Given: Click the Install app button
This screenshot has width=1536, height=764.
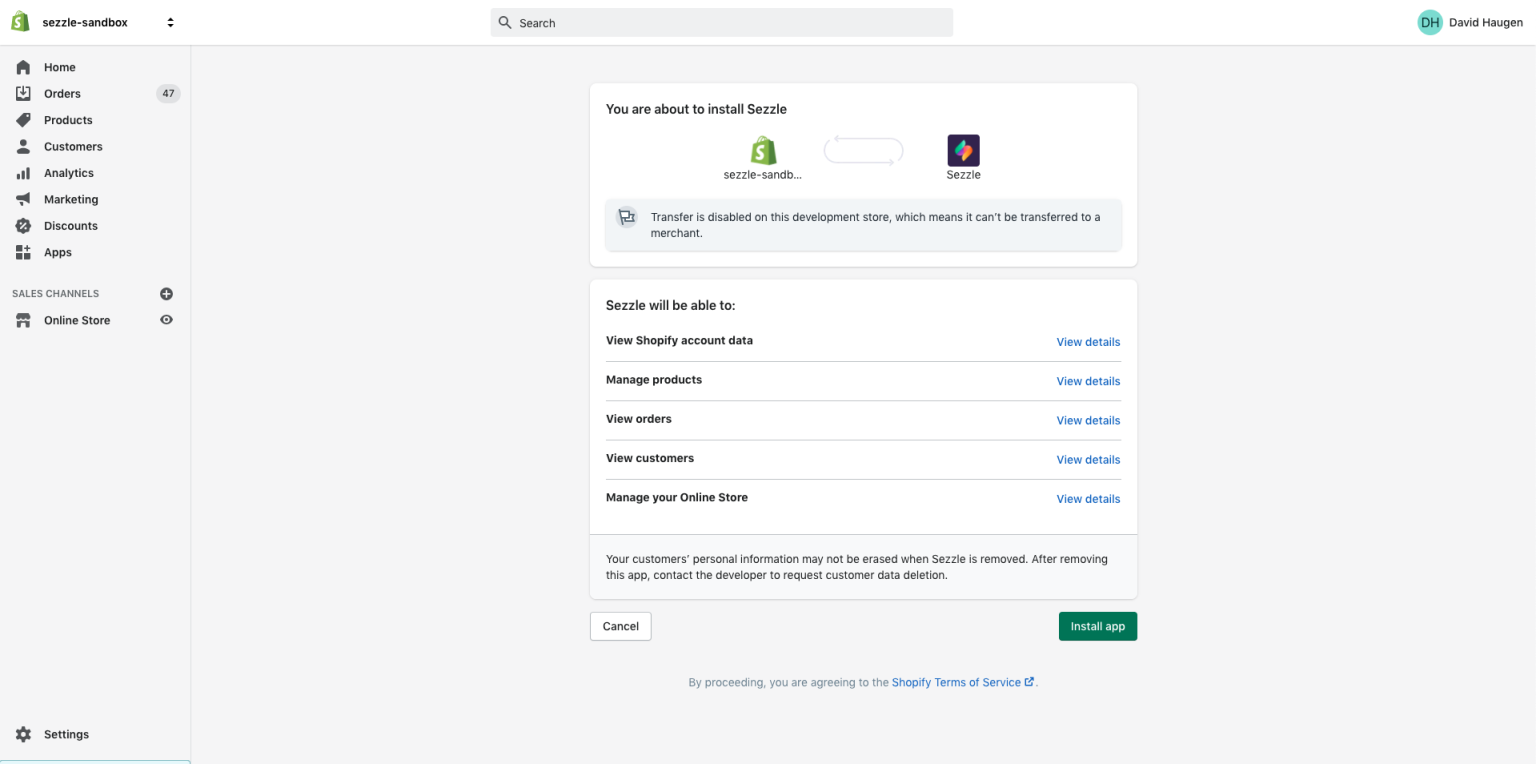Looking at the screenshot, I should click(1097, 626).
